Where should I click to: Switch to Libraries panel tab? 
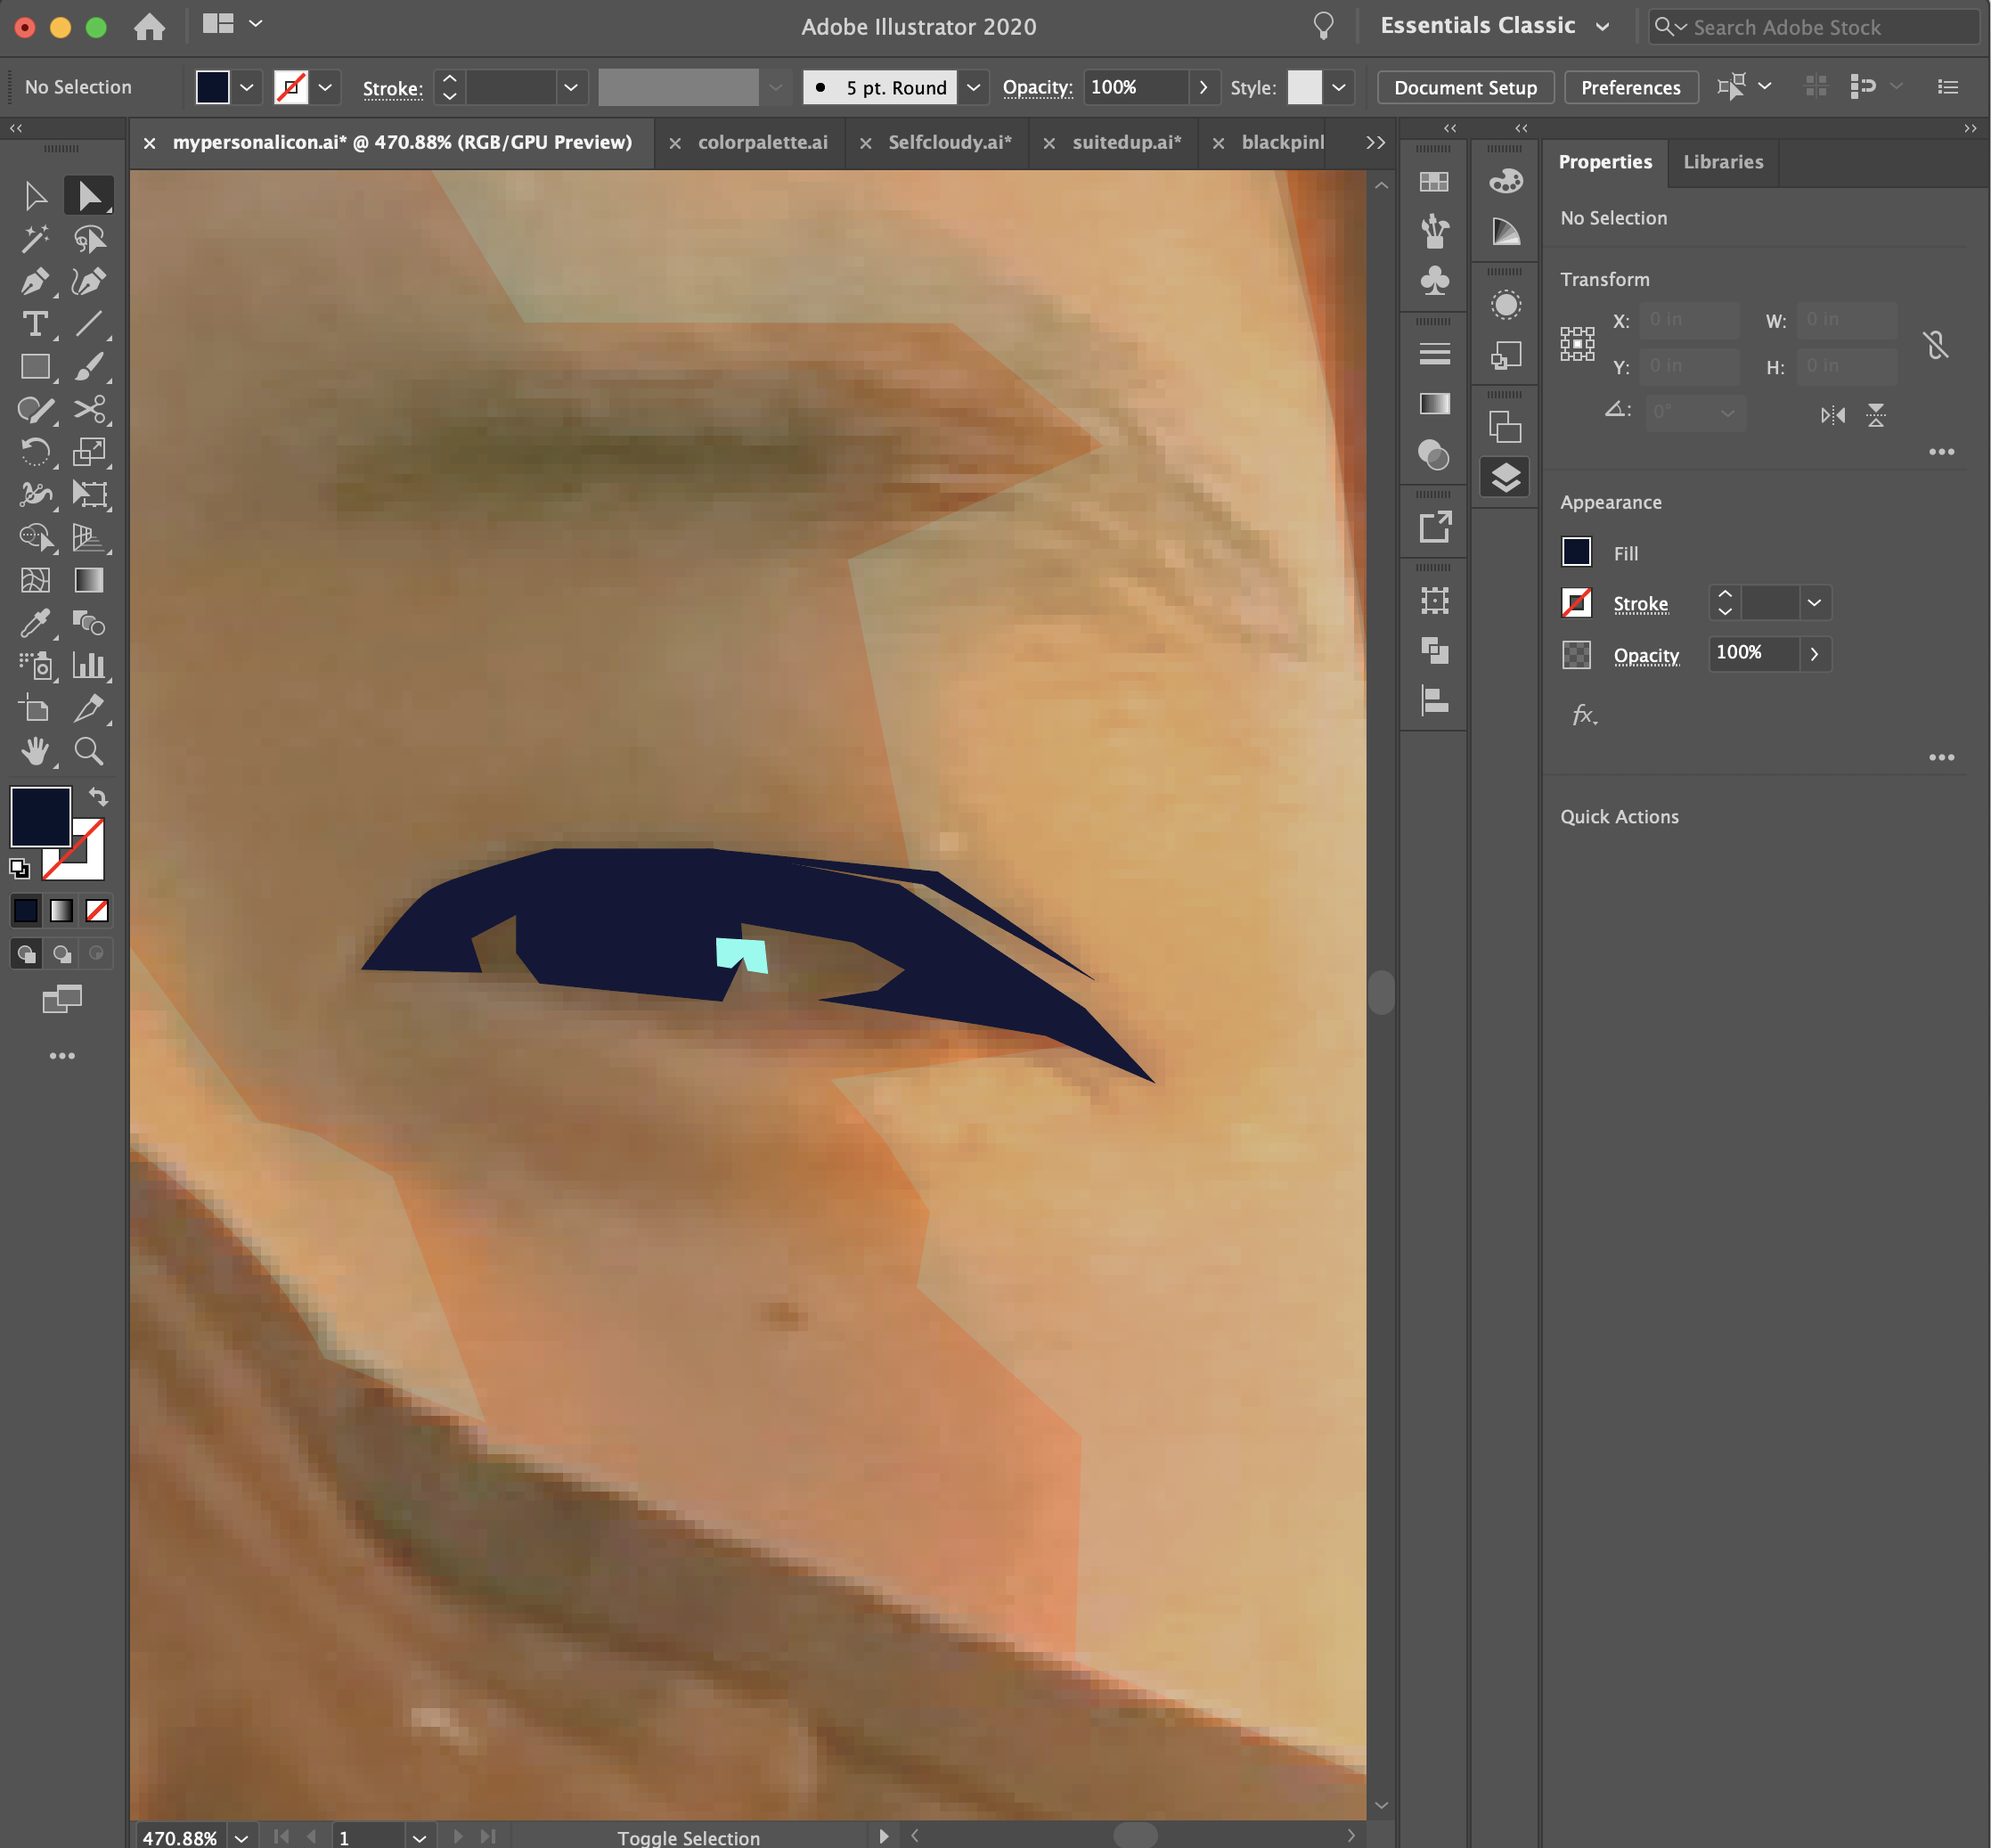tap(1723, 161)
